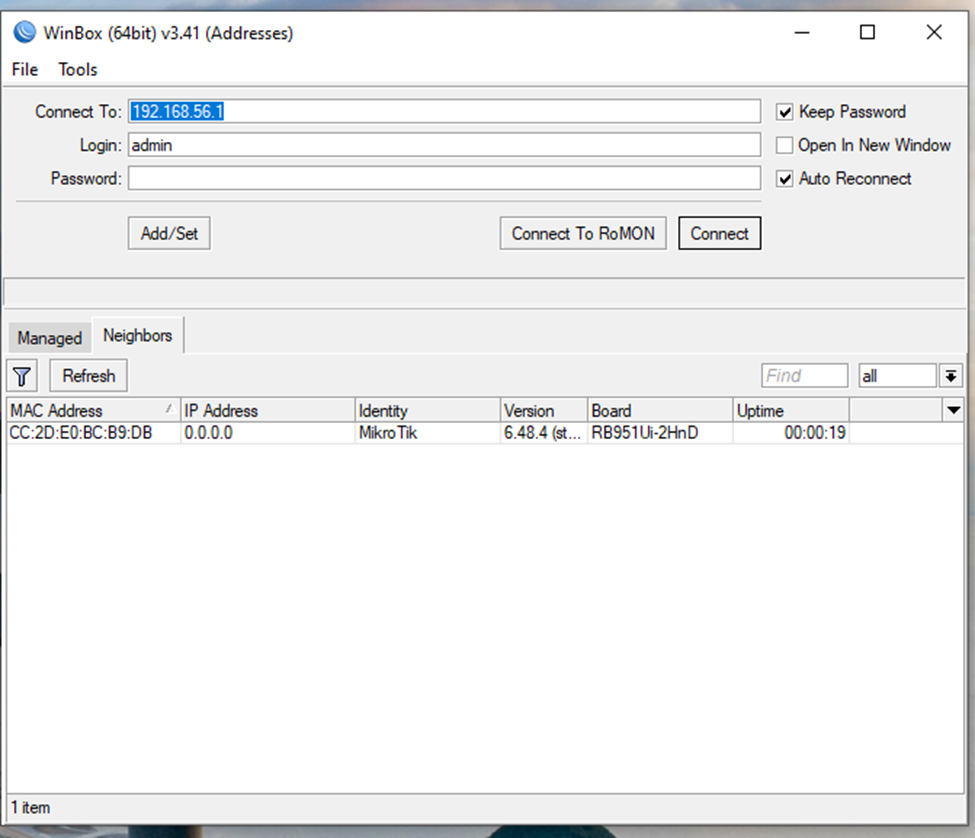Click the filter funnel icon on Neighbors toolbar
Viewport: 975px width, 838px height.
(x=21, y=375)
